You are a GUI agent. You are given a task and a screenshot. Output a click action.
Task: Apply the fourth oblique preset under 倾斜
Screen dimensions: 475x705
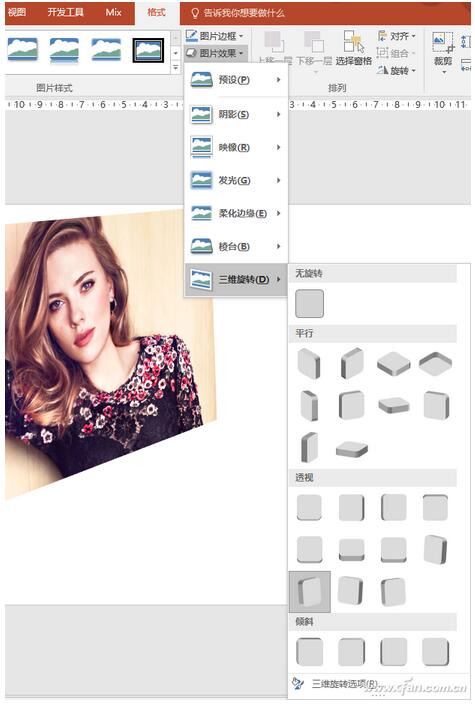435,651
